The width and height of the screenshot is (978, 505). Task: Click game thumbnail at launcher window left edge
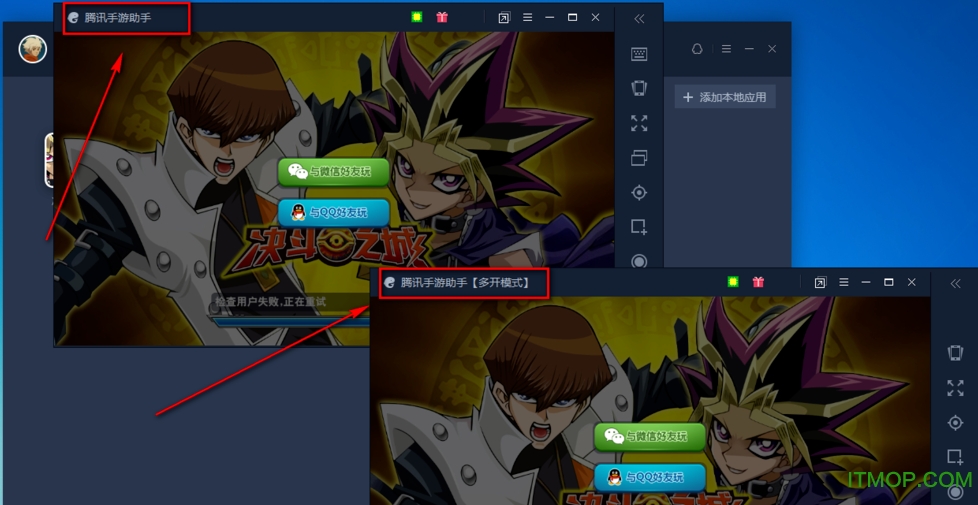click(49, 160)
